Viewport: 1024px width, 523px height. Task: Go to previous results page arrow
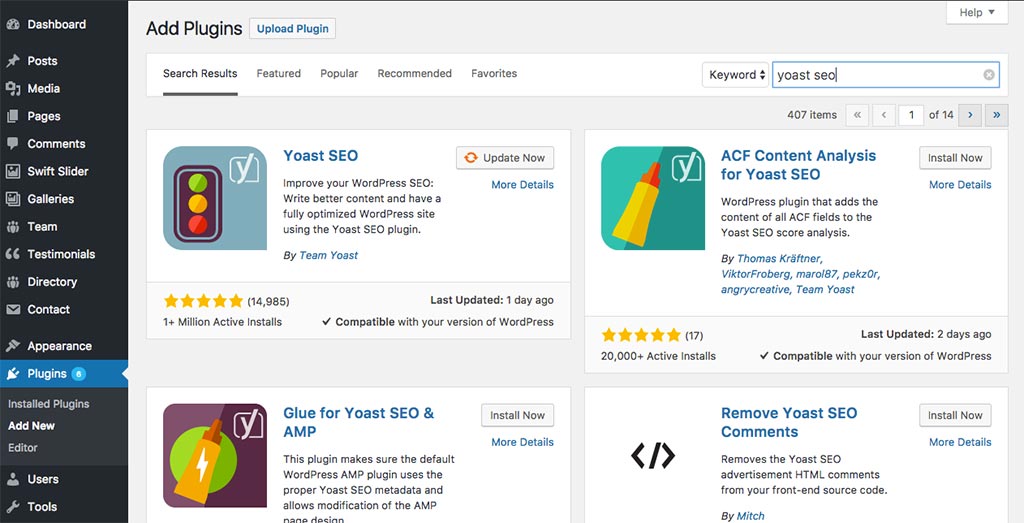[884, 115]
